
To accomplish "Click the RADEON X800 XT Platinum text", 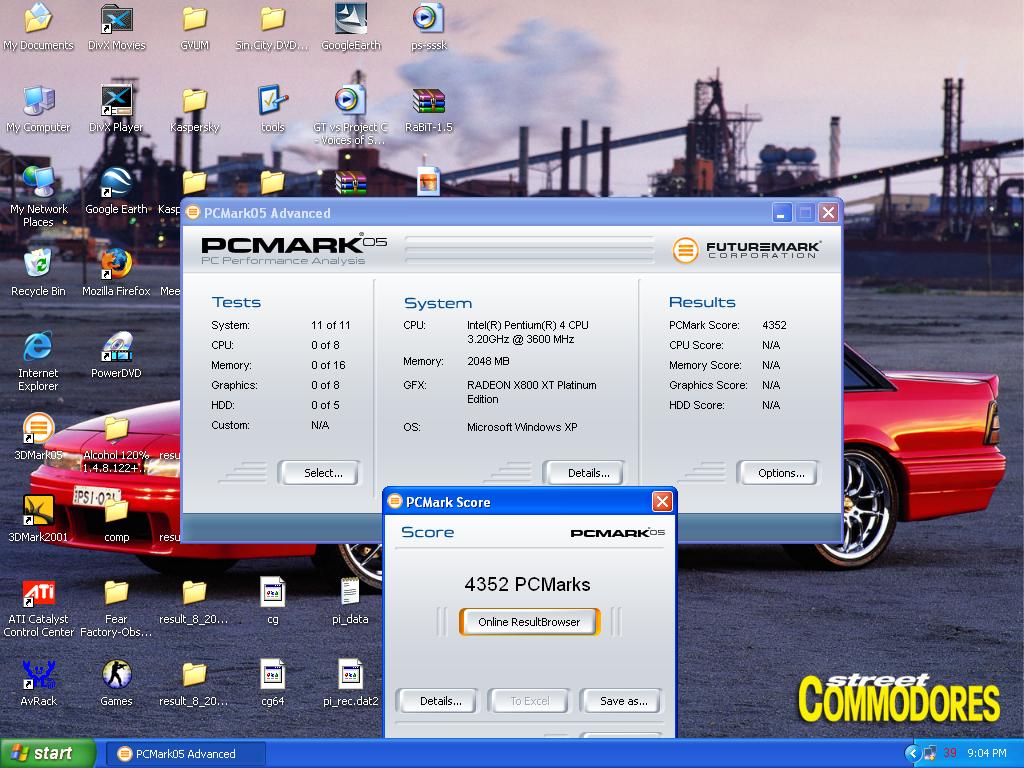I will click(x=532, y=392).
